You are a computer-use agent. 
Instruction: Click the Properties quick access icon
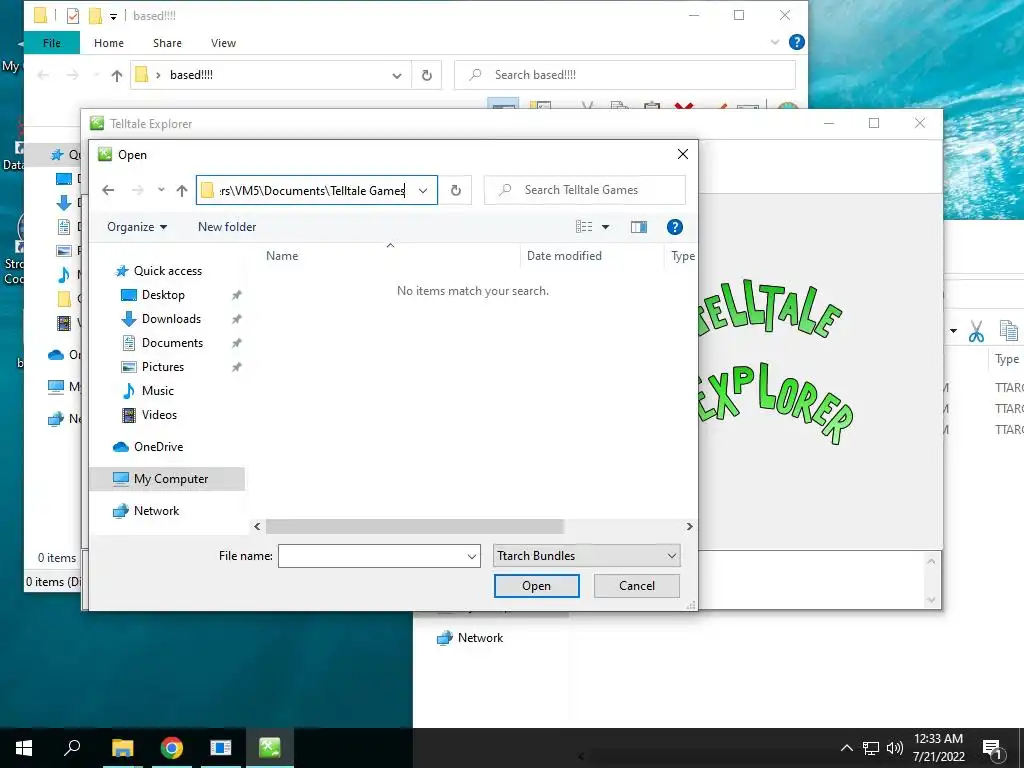click(73, 16)
